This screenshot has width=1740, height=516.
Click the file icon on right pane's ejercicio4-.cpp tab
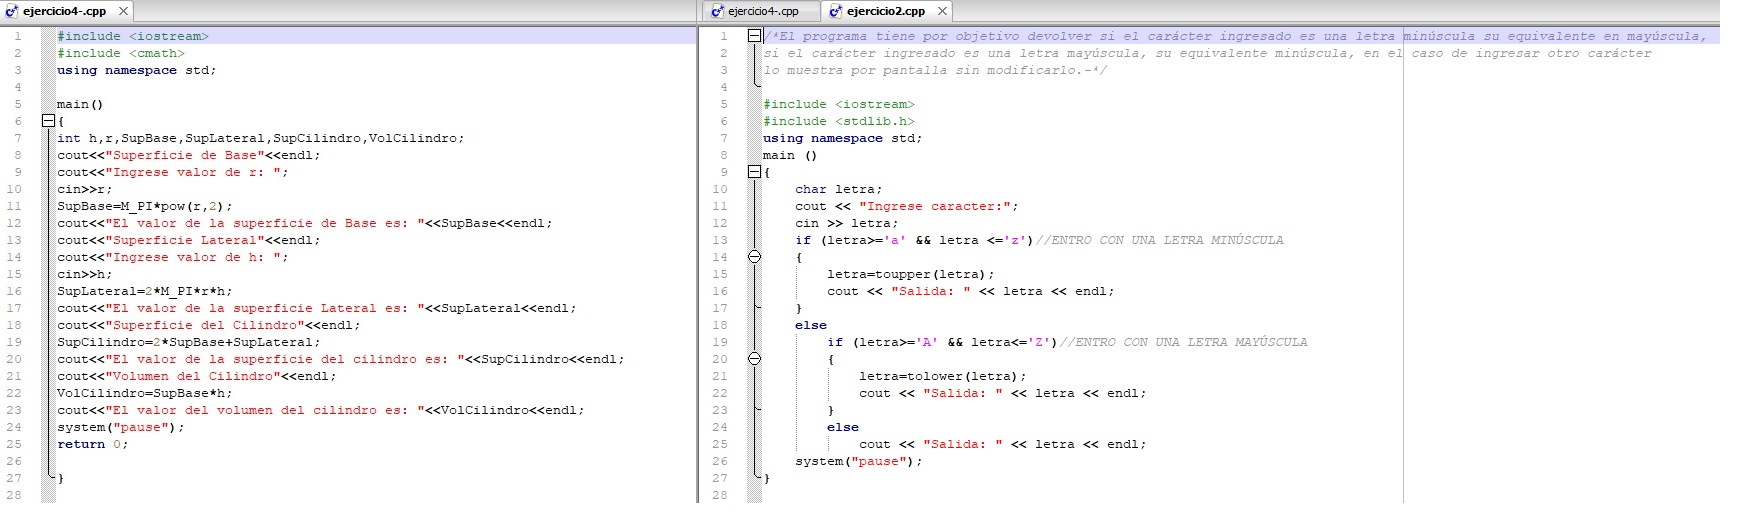(x=716, y=12)
